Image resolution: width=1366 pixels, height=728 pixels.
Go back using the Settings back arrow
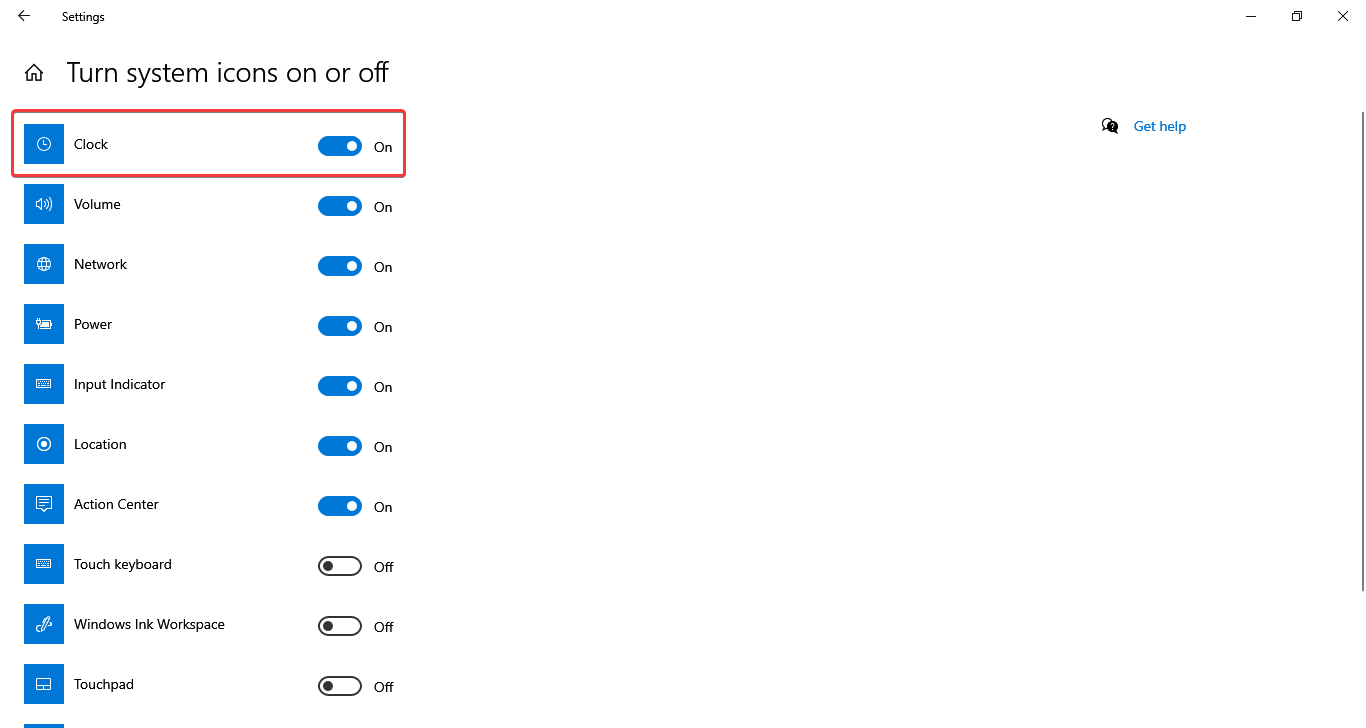point(24,16)
